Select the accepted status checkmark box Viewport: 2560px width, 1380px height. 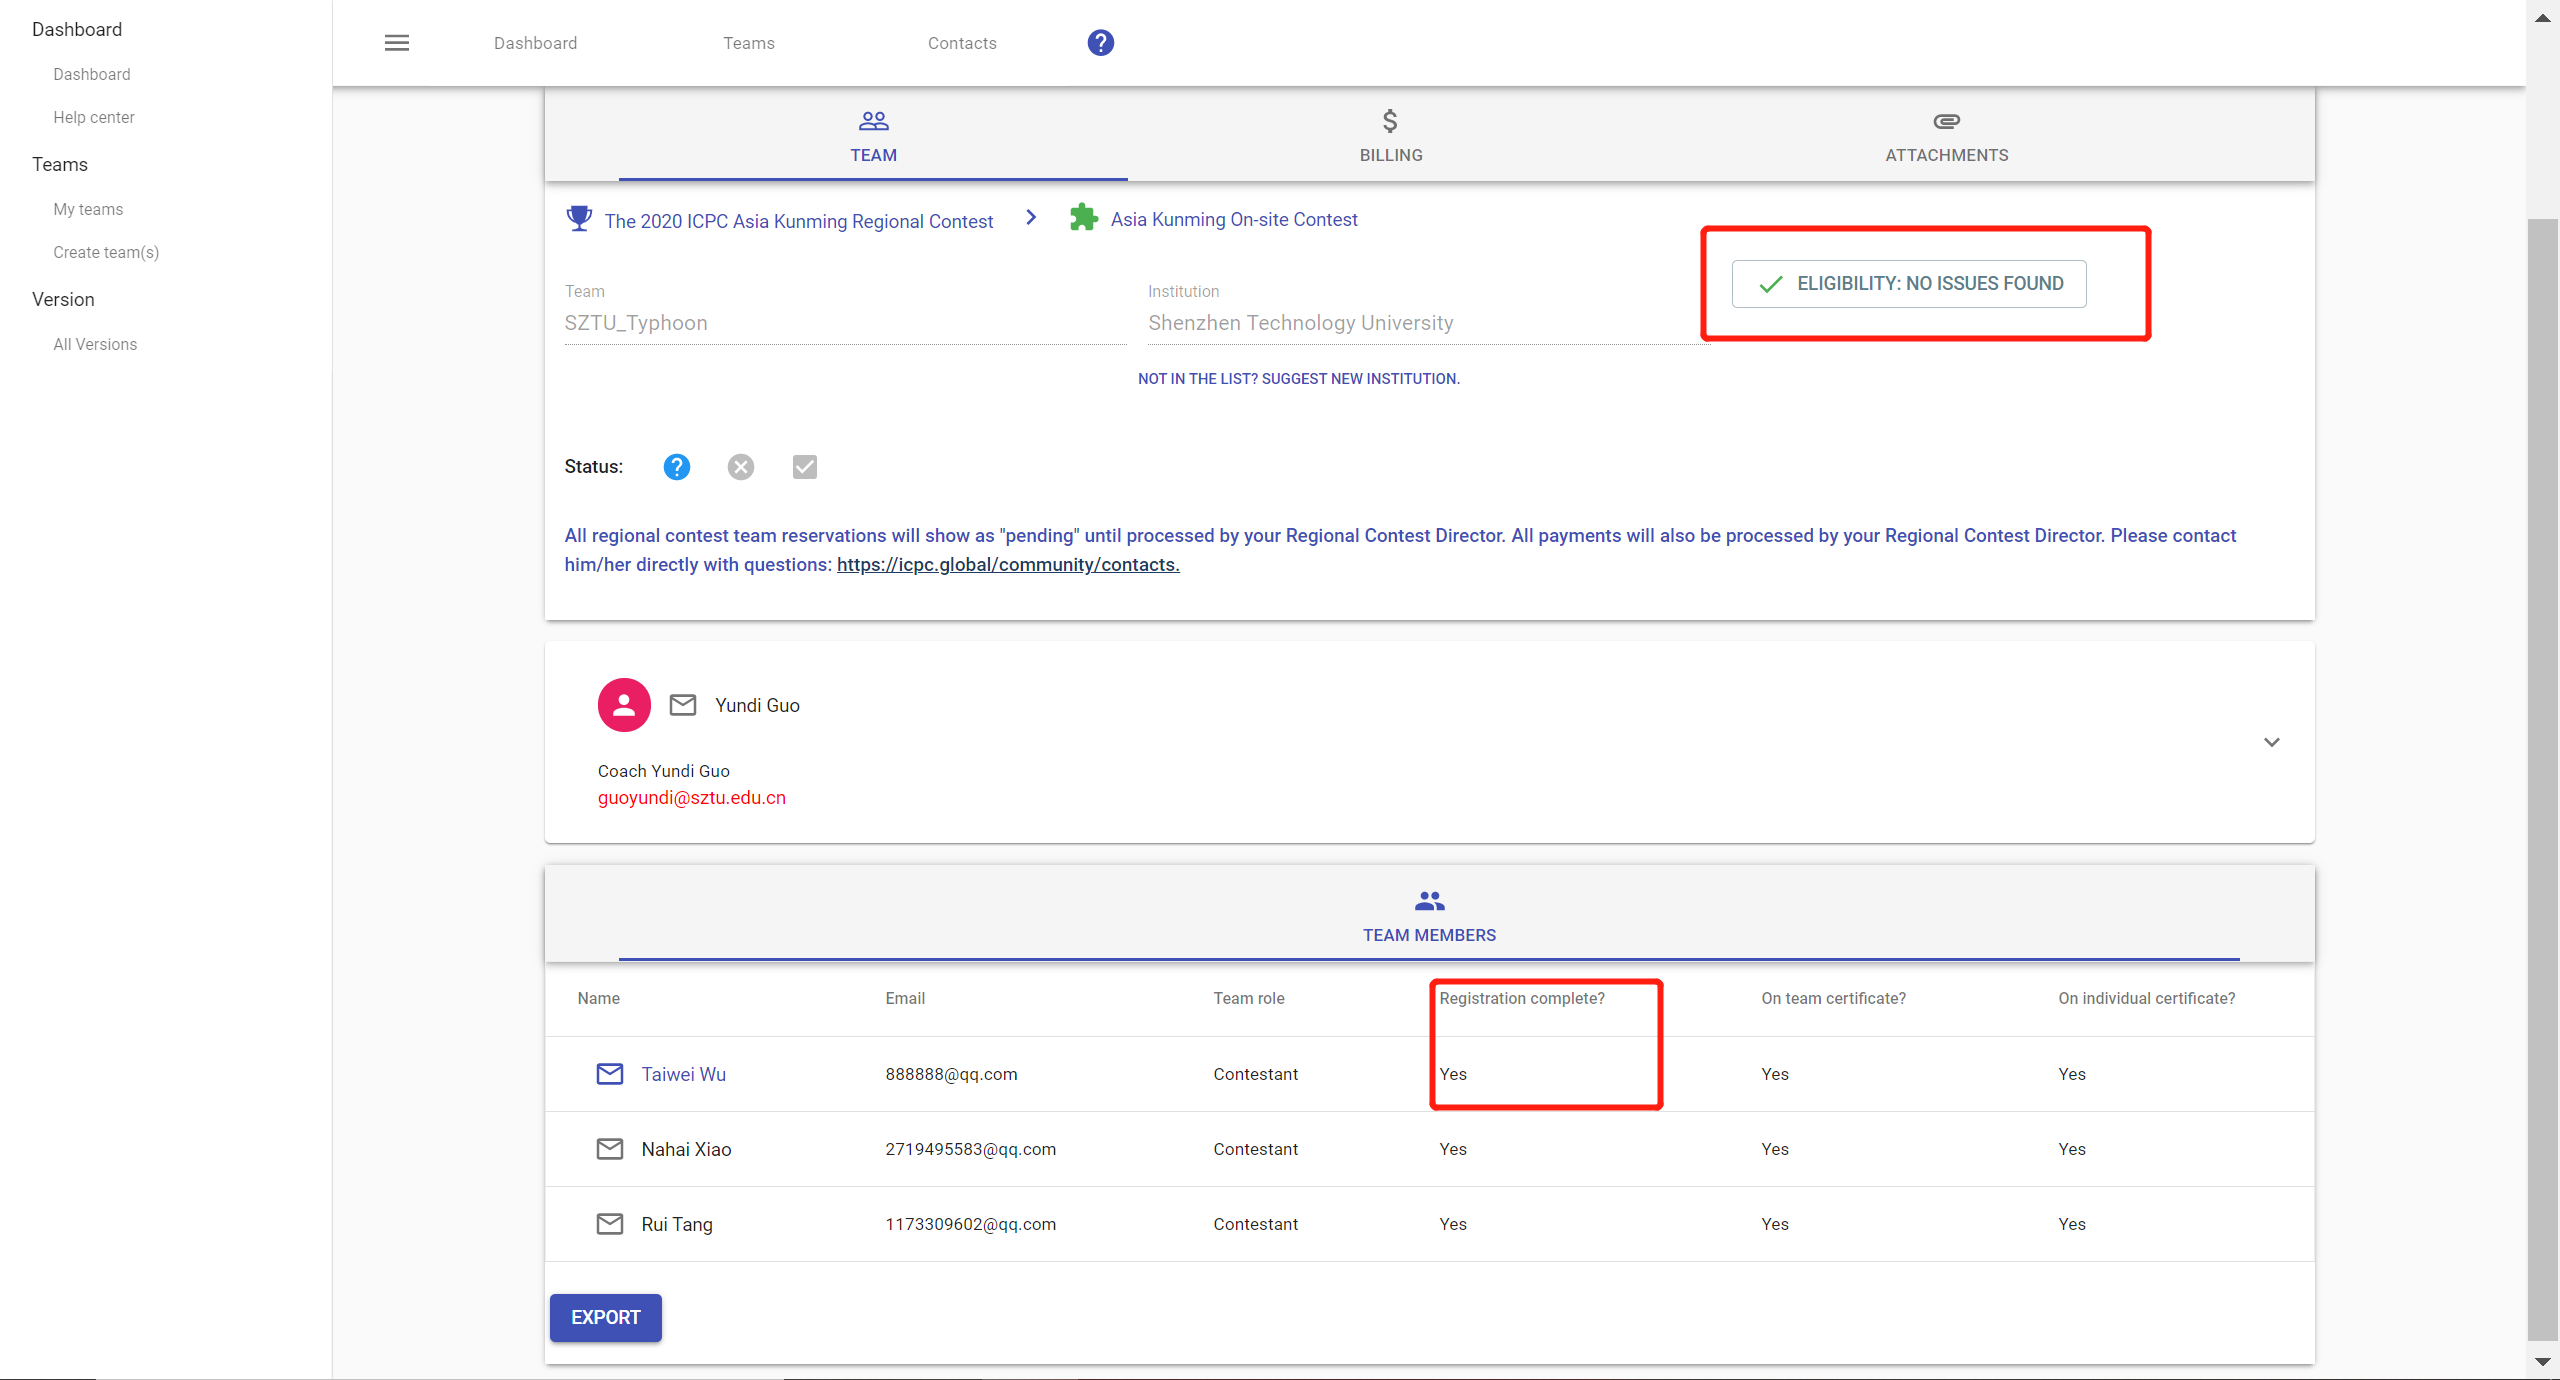[x=805, y=467]
